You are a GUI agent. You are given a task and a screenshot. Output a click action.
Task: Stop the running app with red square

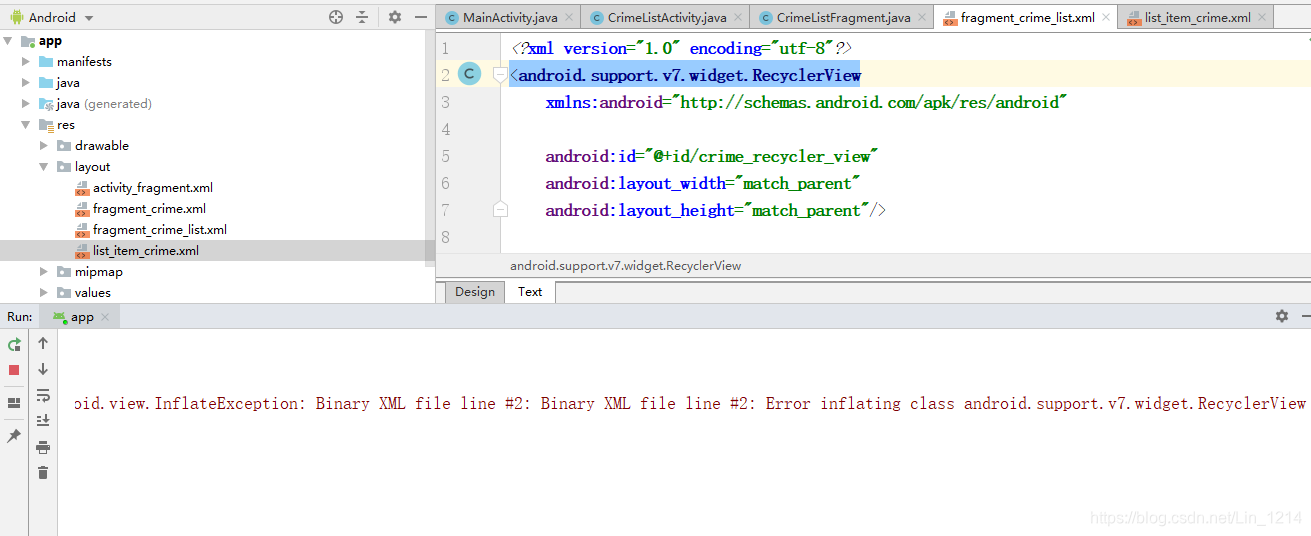(14, 370)
